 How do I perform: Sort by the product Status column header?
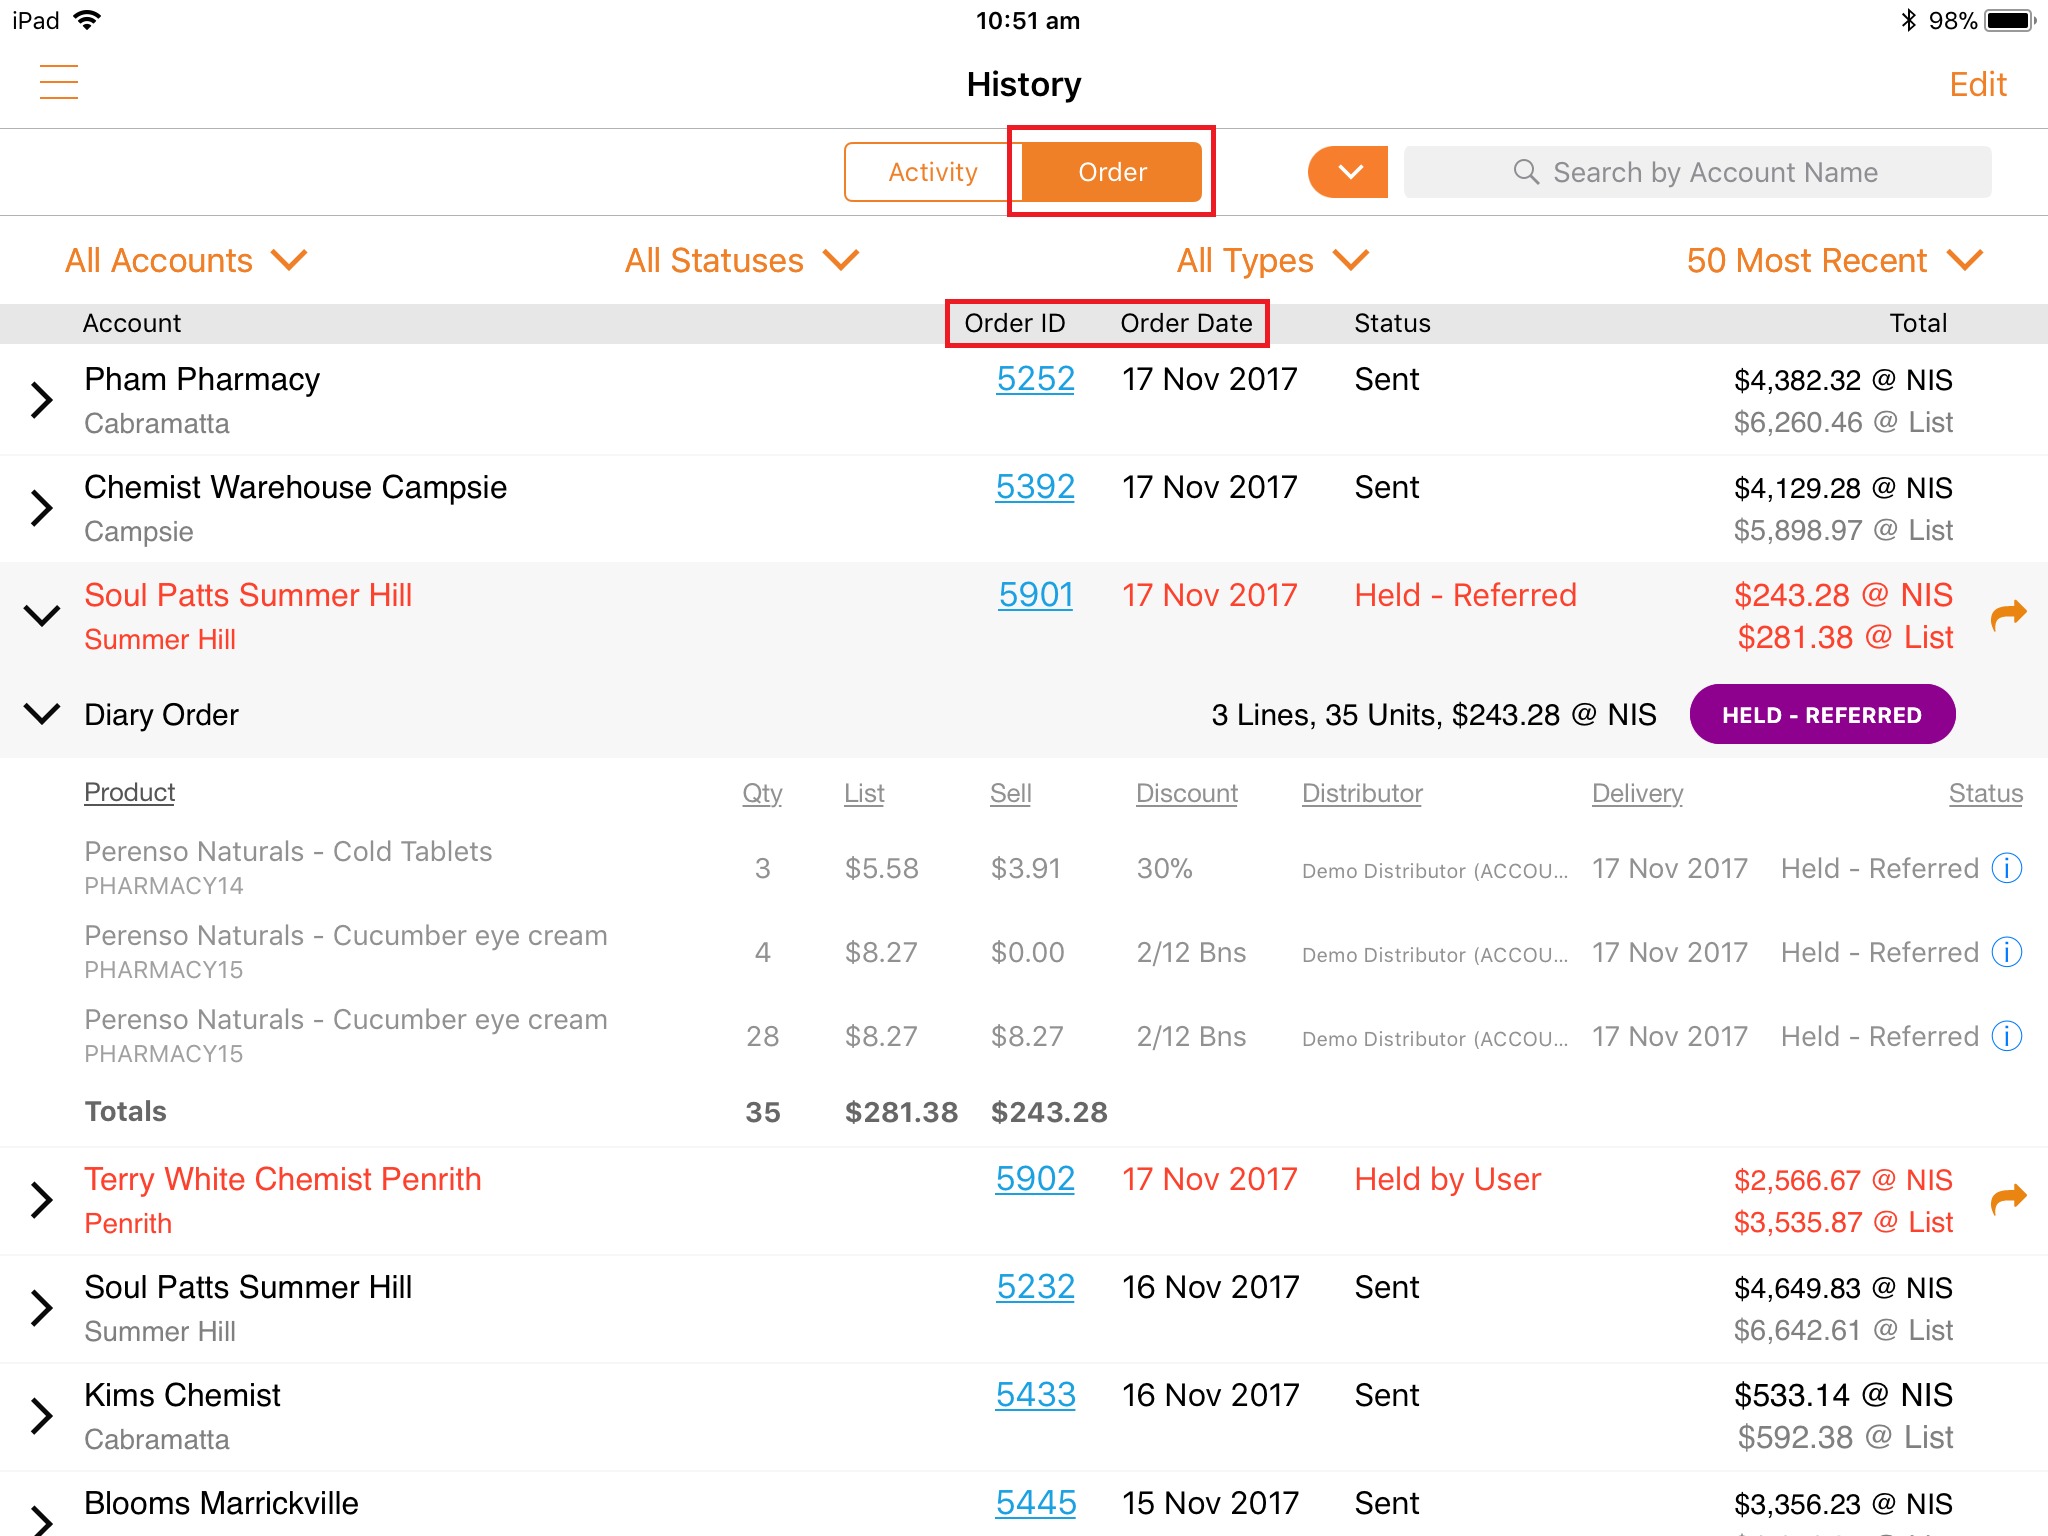pos(1985,793)
